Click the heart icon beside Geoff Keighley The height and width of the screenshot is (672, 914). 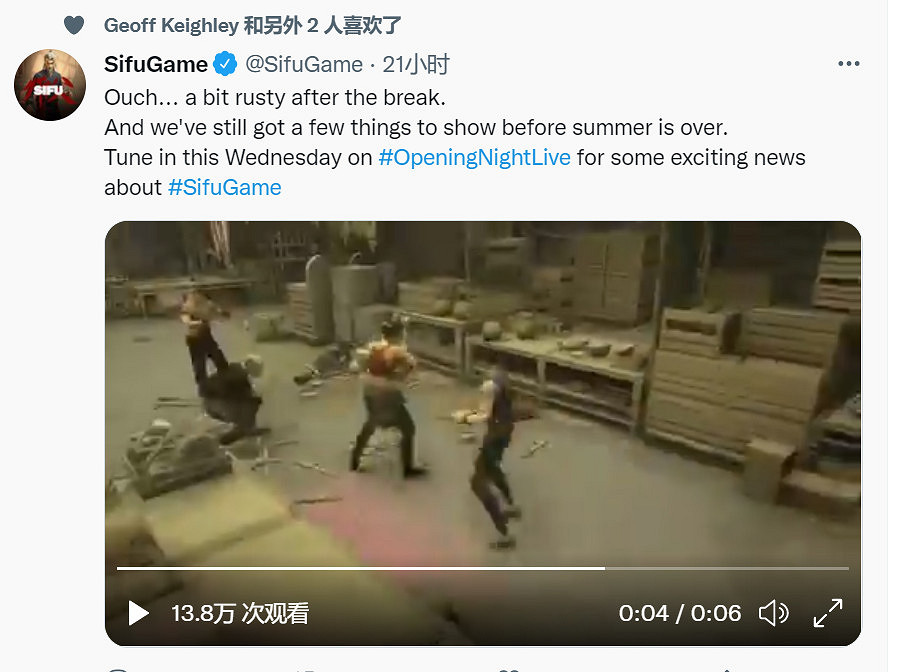coord(74,25)
